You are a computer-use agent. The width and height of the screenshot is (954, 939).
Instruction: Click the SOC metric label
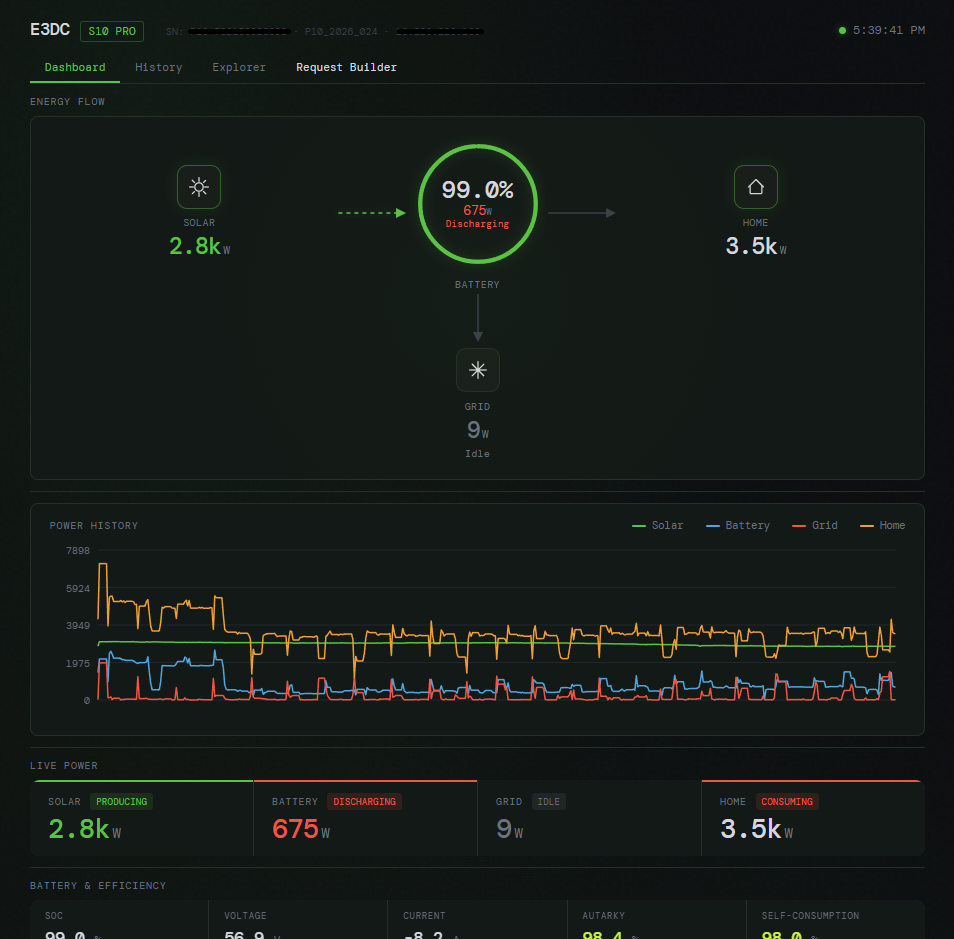coord(54,916)
